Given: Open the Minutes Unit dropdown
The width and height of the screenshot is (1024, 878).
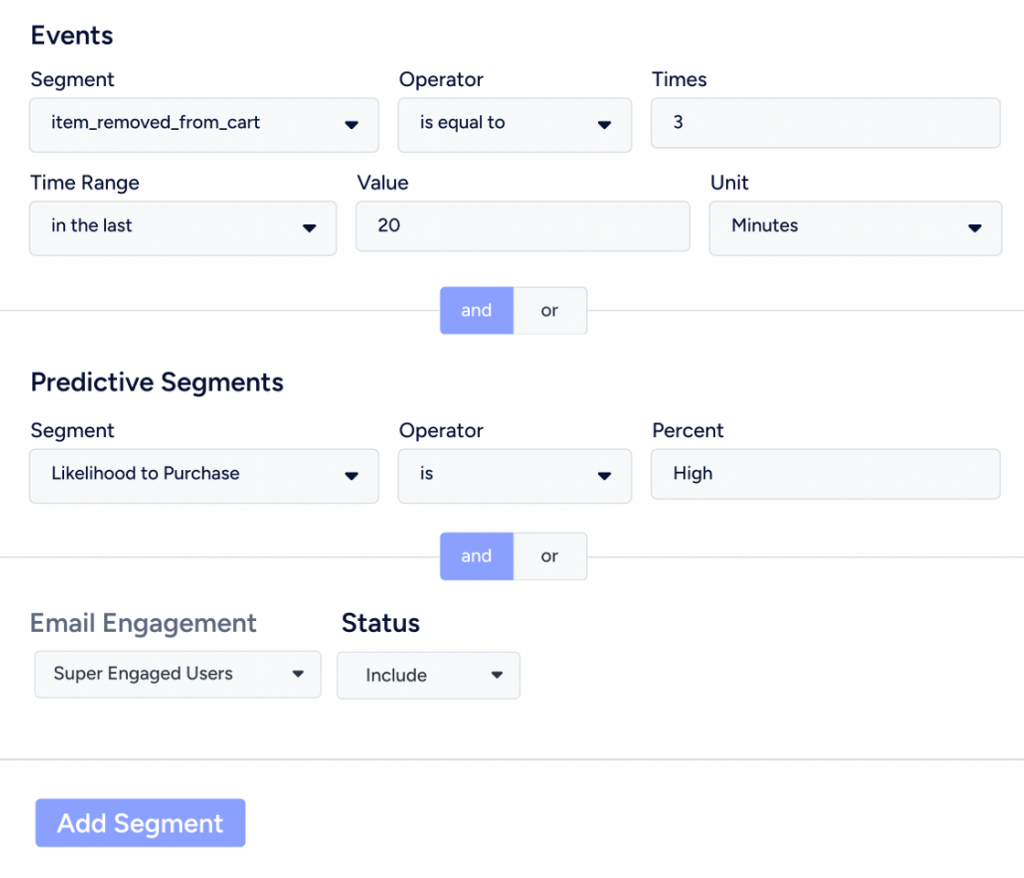Looking at the screenshot, I should 855,228.
